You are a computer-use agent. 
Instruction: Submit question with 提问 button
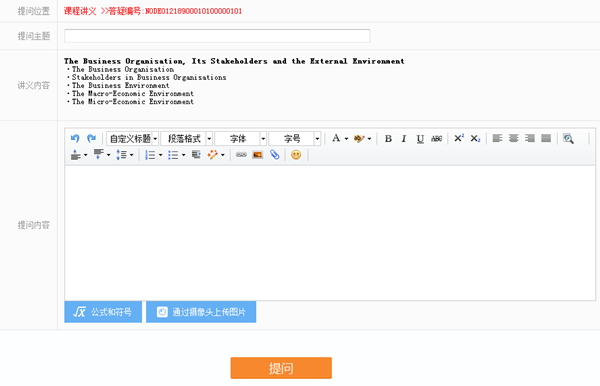click(281, 368)
